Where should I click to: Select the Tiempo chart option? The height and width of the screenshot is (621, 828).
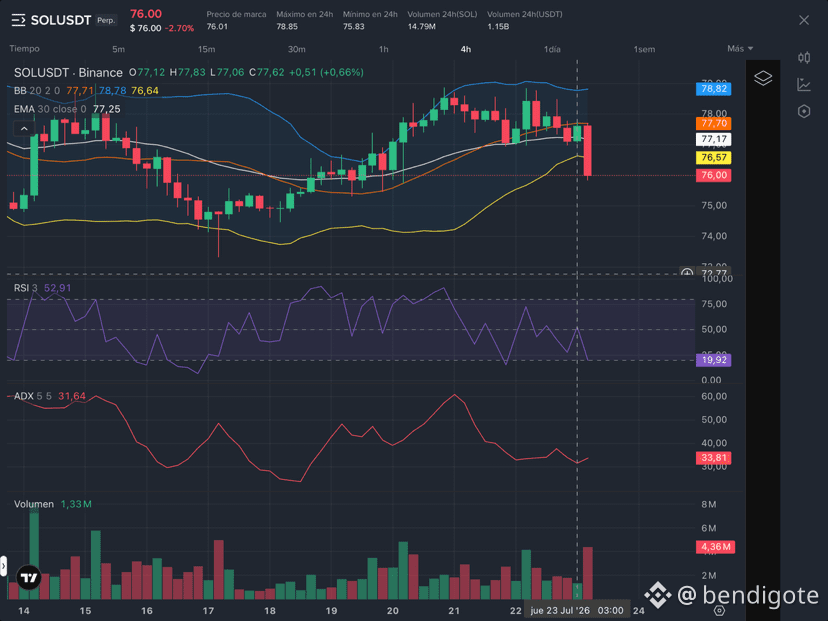click(24, 49)
